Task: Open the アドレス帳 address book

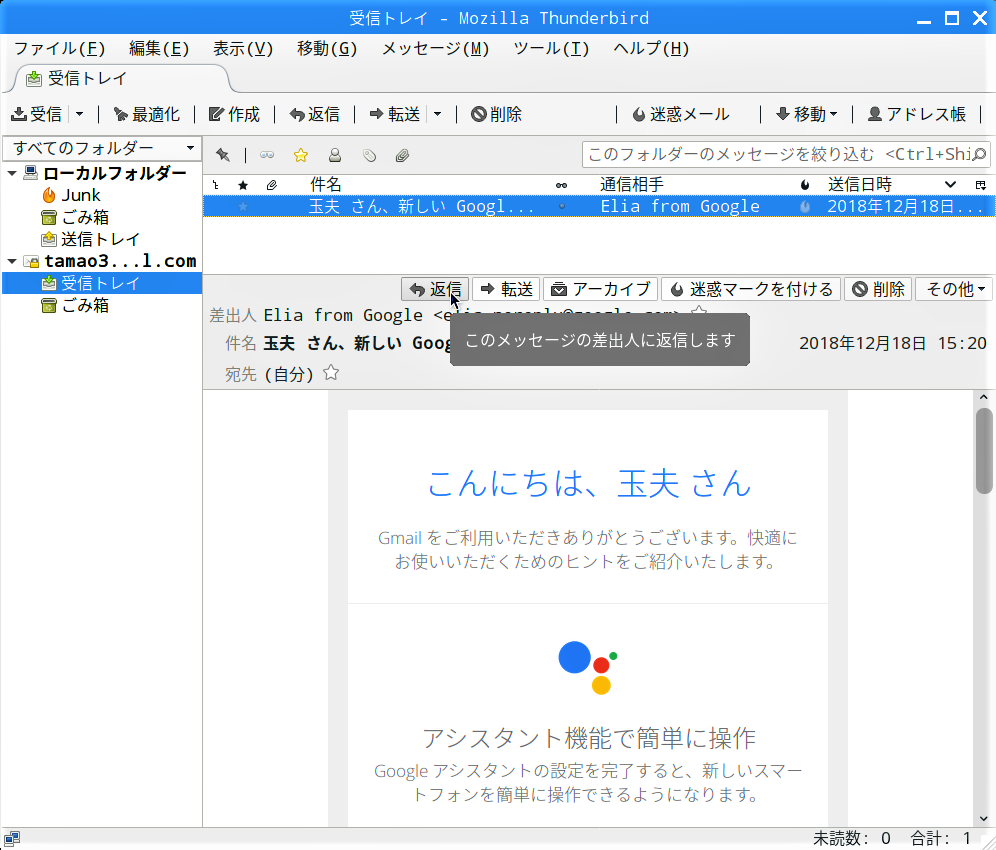Action: point(917,114)
